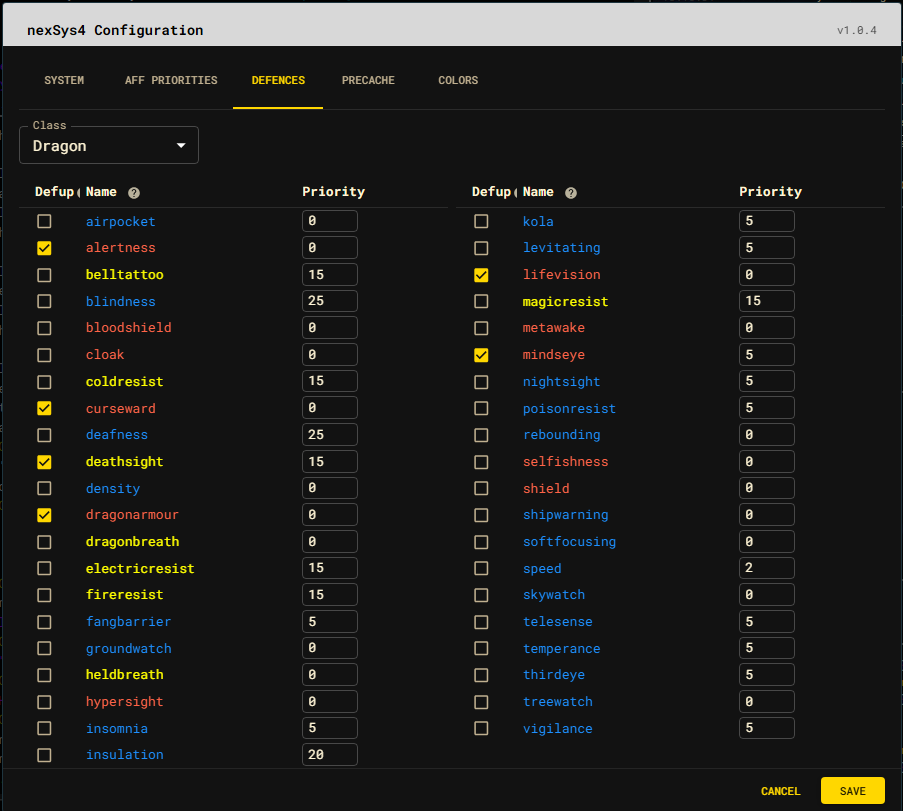This screenshot has width=903, height=811.
Task: Click the hypersight defence name
Action: tap(124, 702)
